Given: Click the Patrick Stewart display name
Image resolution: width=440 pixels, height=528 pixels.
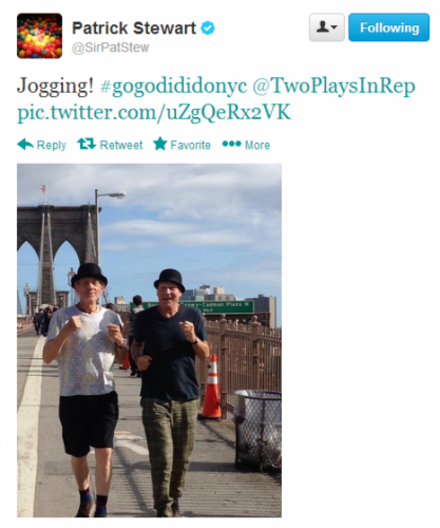Looking at the screenshot, I should pyautogui.click(x=134, y=28).
